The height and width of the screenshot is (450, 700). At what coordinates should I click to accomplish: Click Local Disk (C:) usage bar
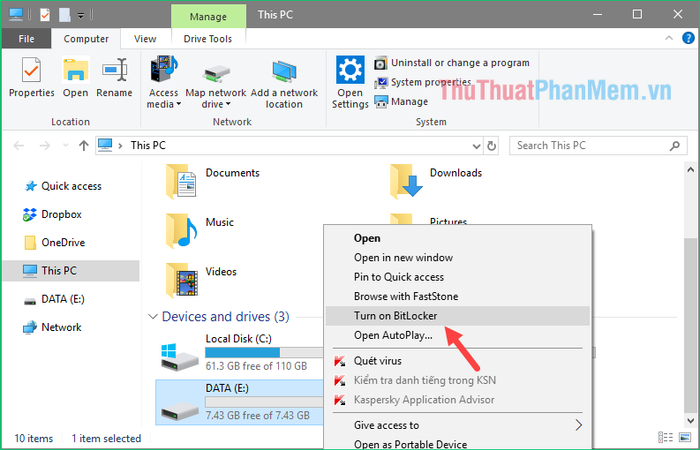coord(264,353)
